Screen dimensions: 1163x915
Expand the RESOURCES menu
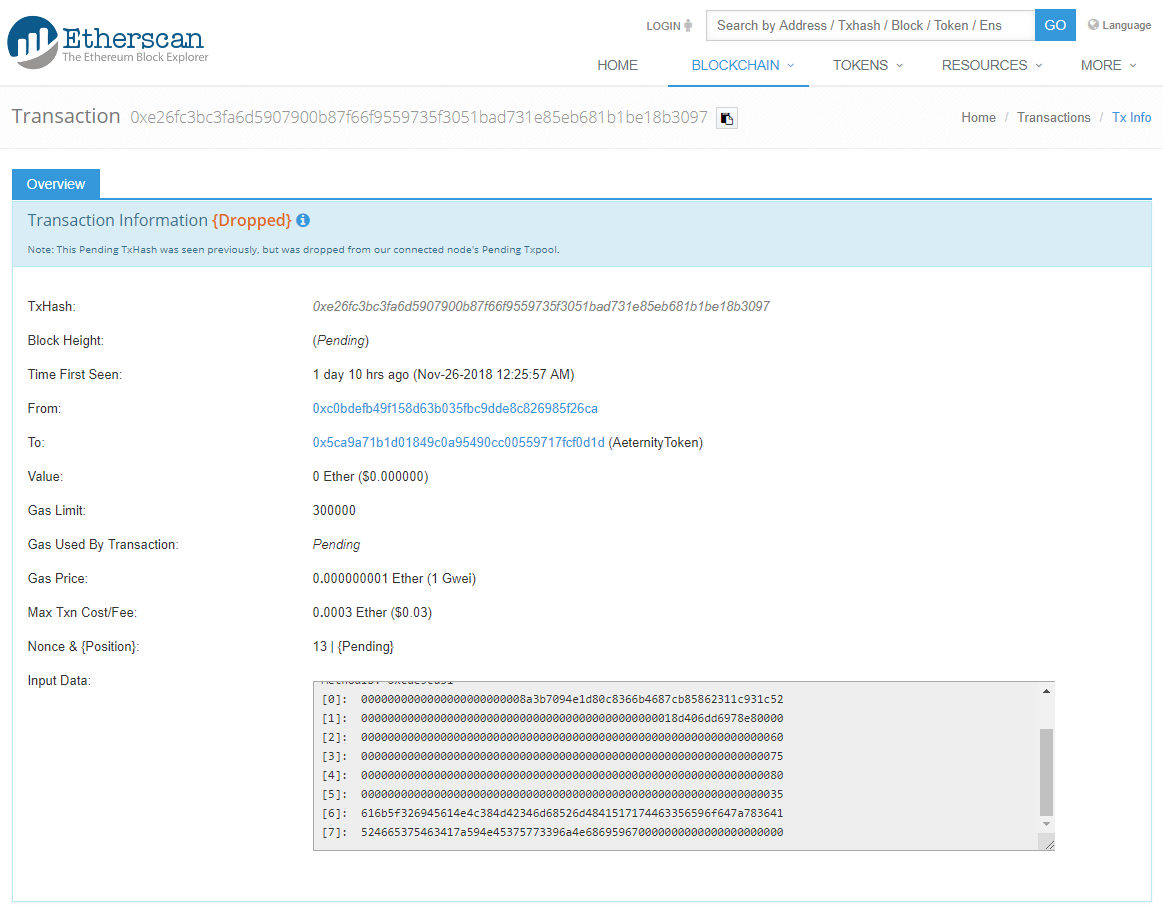pyautogui.click(x=992, y=65)
